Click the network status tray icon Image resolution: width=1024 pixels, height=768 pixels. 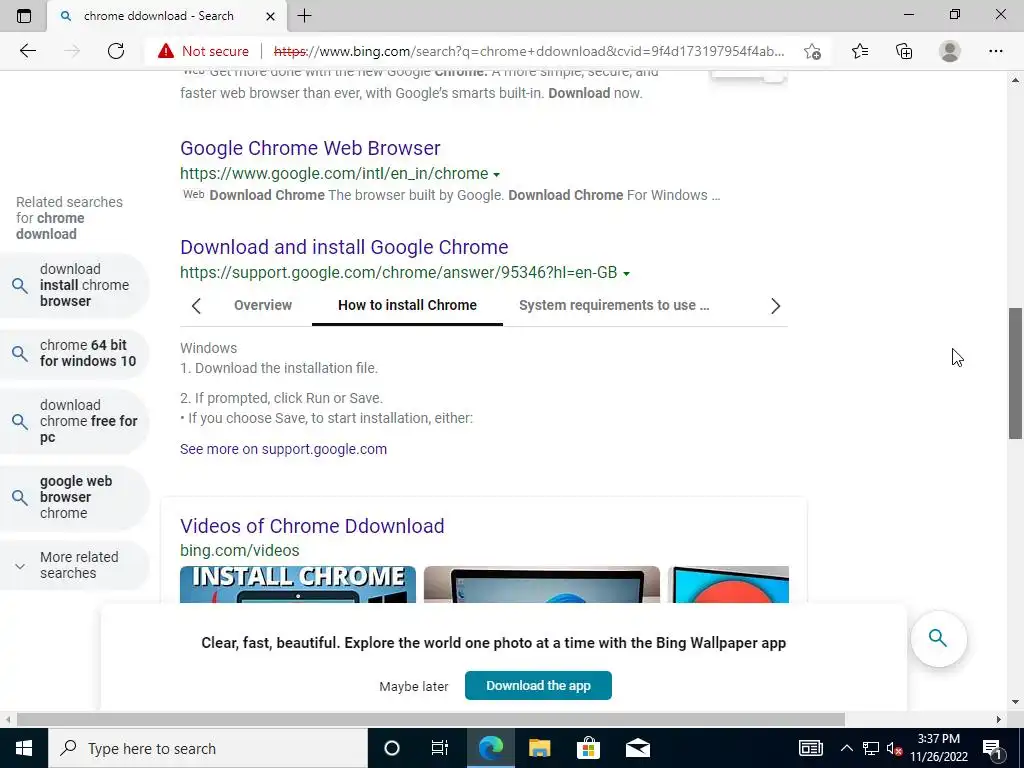[x=871, y=748]
